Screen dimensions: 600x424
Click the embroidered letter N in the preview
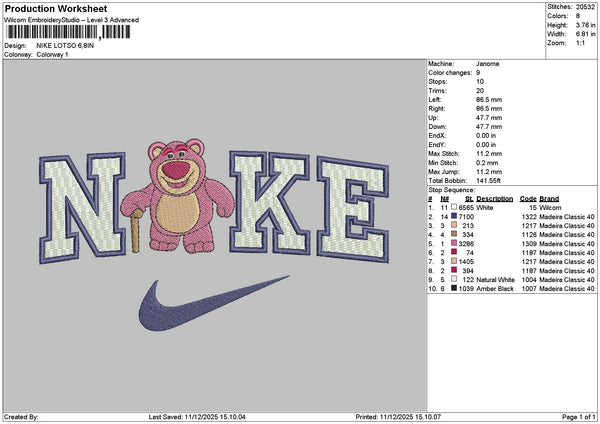82,208
